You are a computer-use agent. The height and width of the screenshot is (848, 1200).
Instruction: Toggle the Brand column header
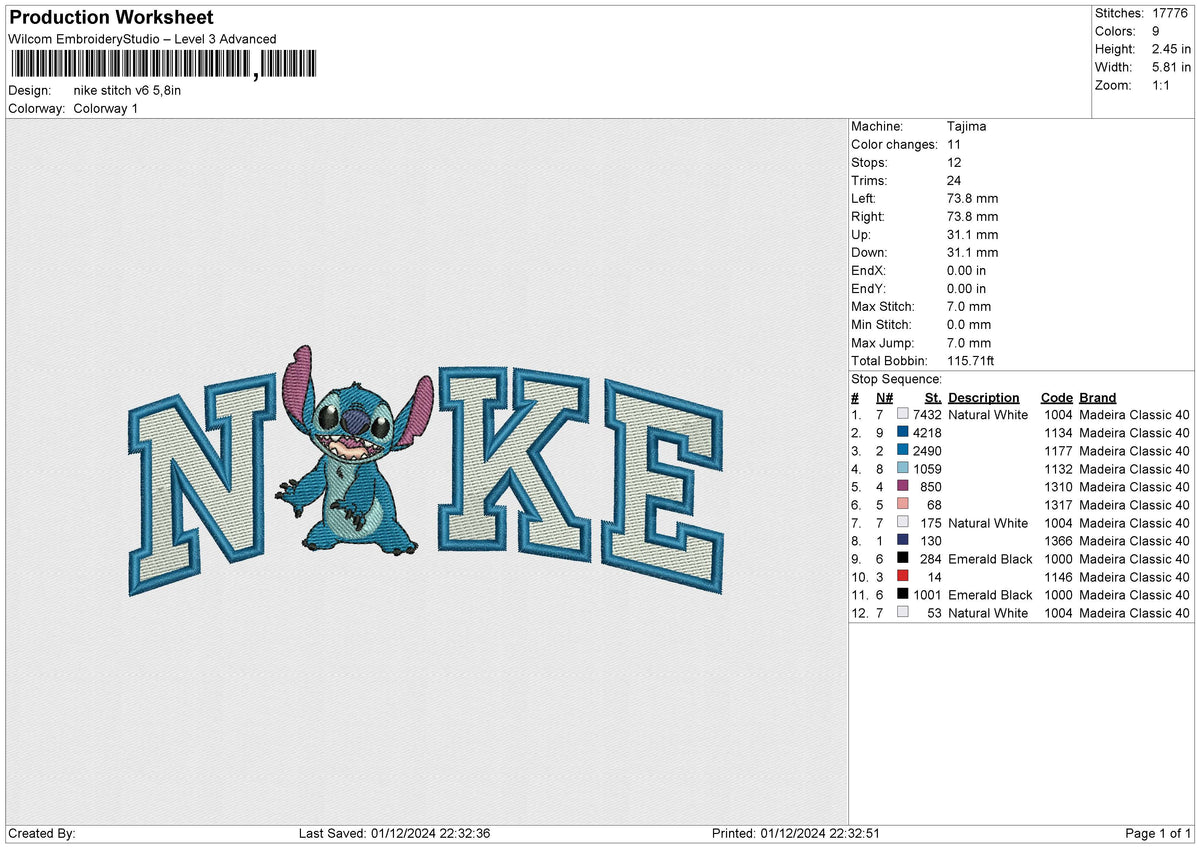(x=1097, y=397)
